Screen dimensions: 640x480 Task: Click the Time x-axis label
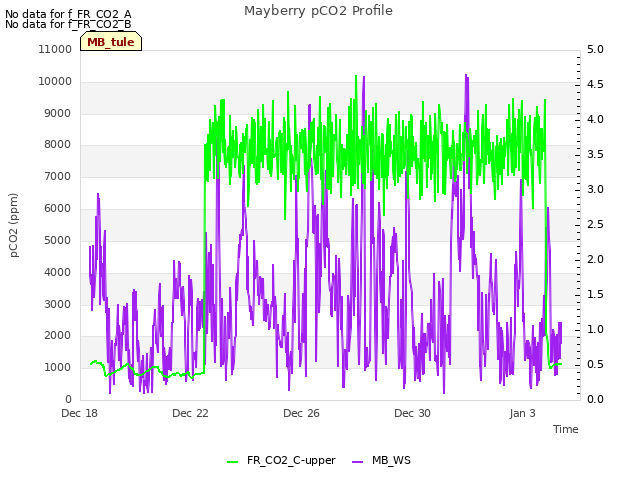pyautogui.click(x=566, y=429)
